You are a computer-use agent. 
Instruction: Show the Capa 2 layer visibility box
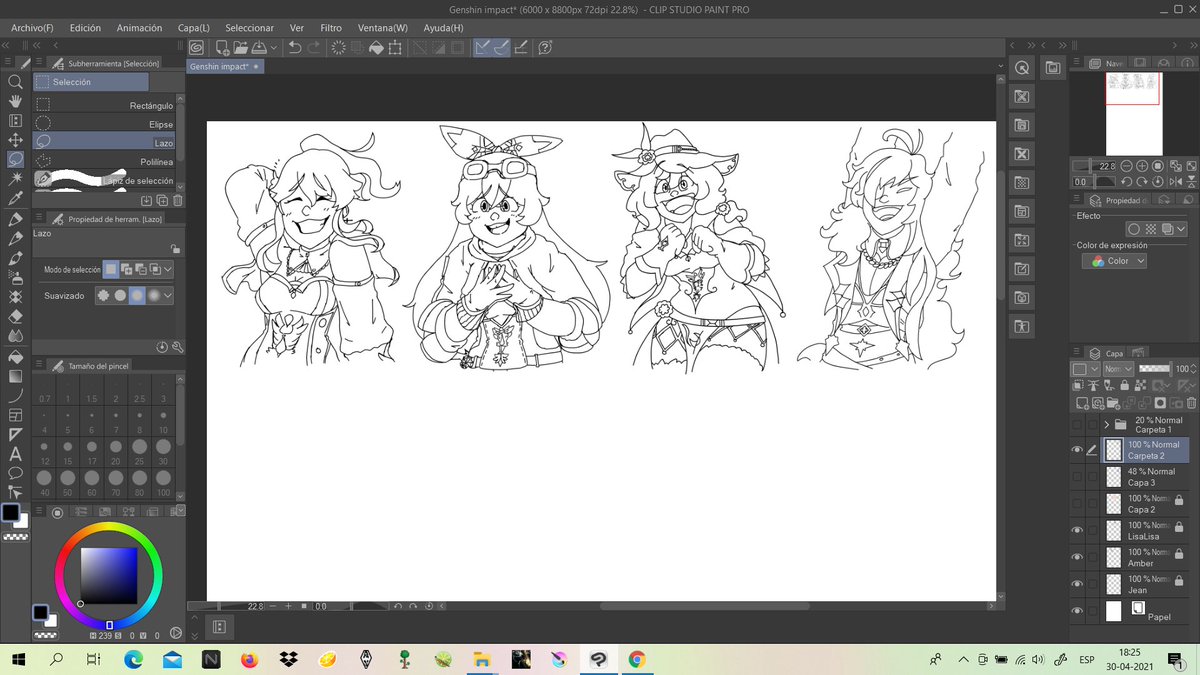(x=1077, y=504)
